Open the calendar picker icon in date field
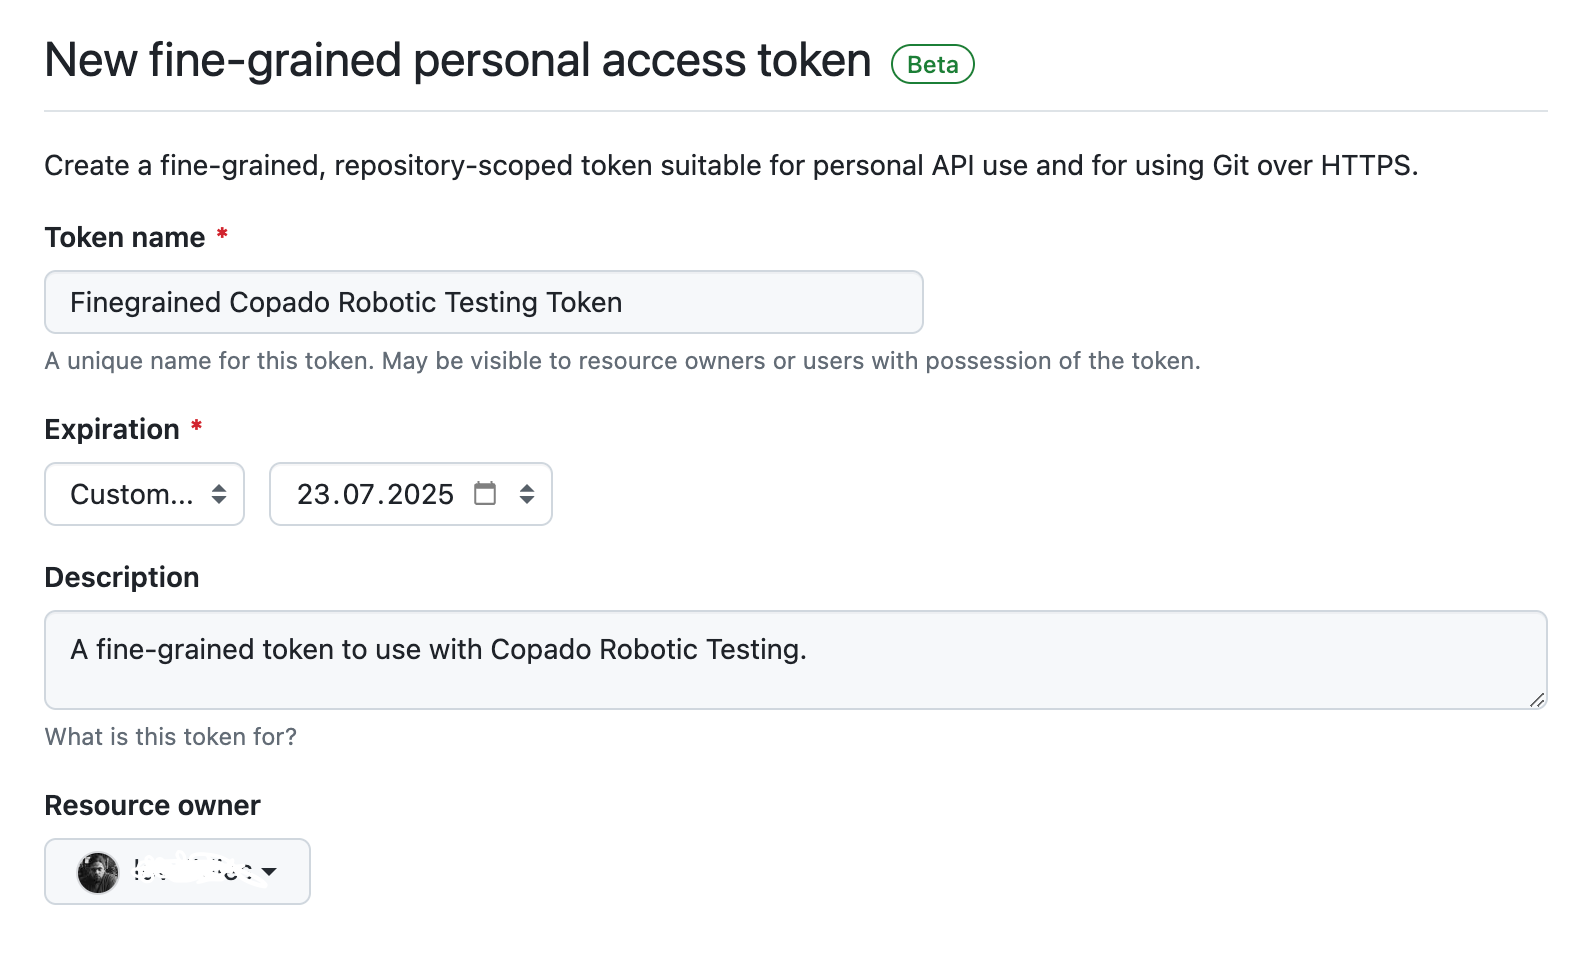Image resolution: width=1578 pixels, height=966 pixels. [485, 494]
